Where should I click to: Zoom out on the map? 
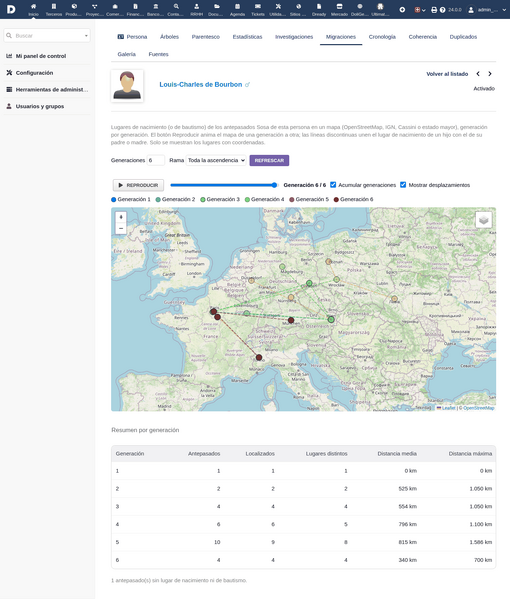[x=121, y=228]
